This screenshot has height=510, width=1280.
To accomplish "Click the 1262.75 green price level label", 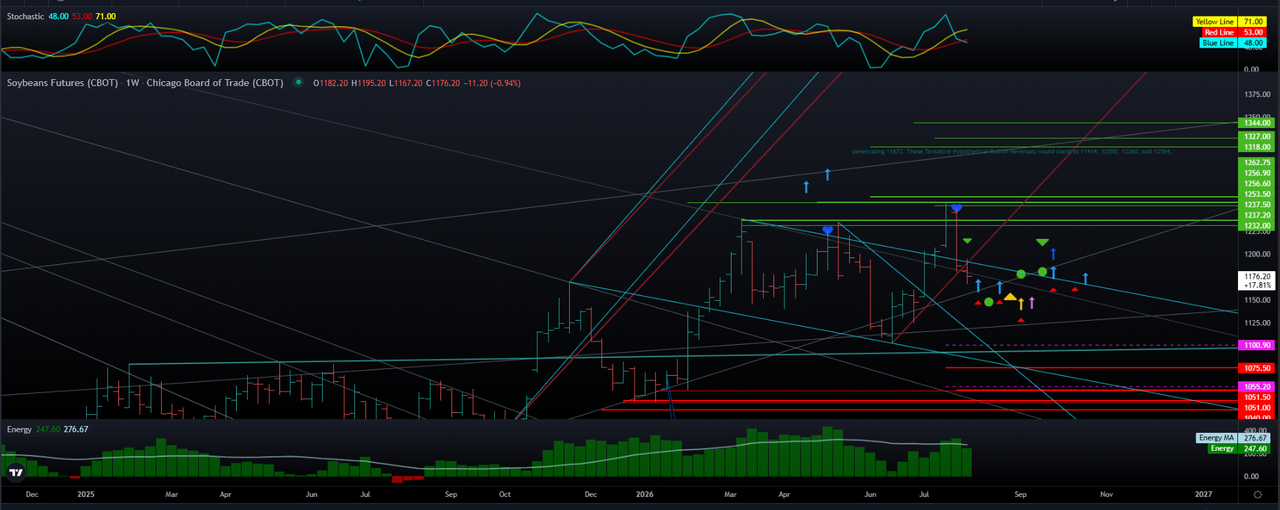I will [1257, 162].
